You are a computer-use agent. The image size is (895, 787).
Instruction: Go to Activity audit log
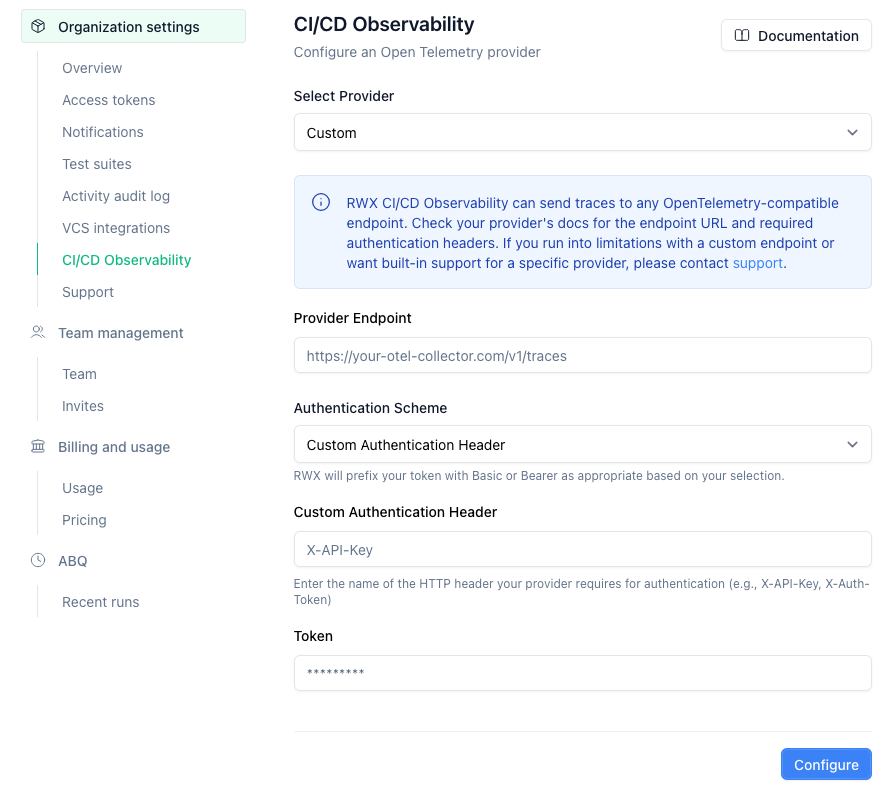point(116,196)
